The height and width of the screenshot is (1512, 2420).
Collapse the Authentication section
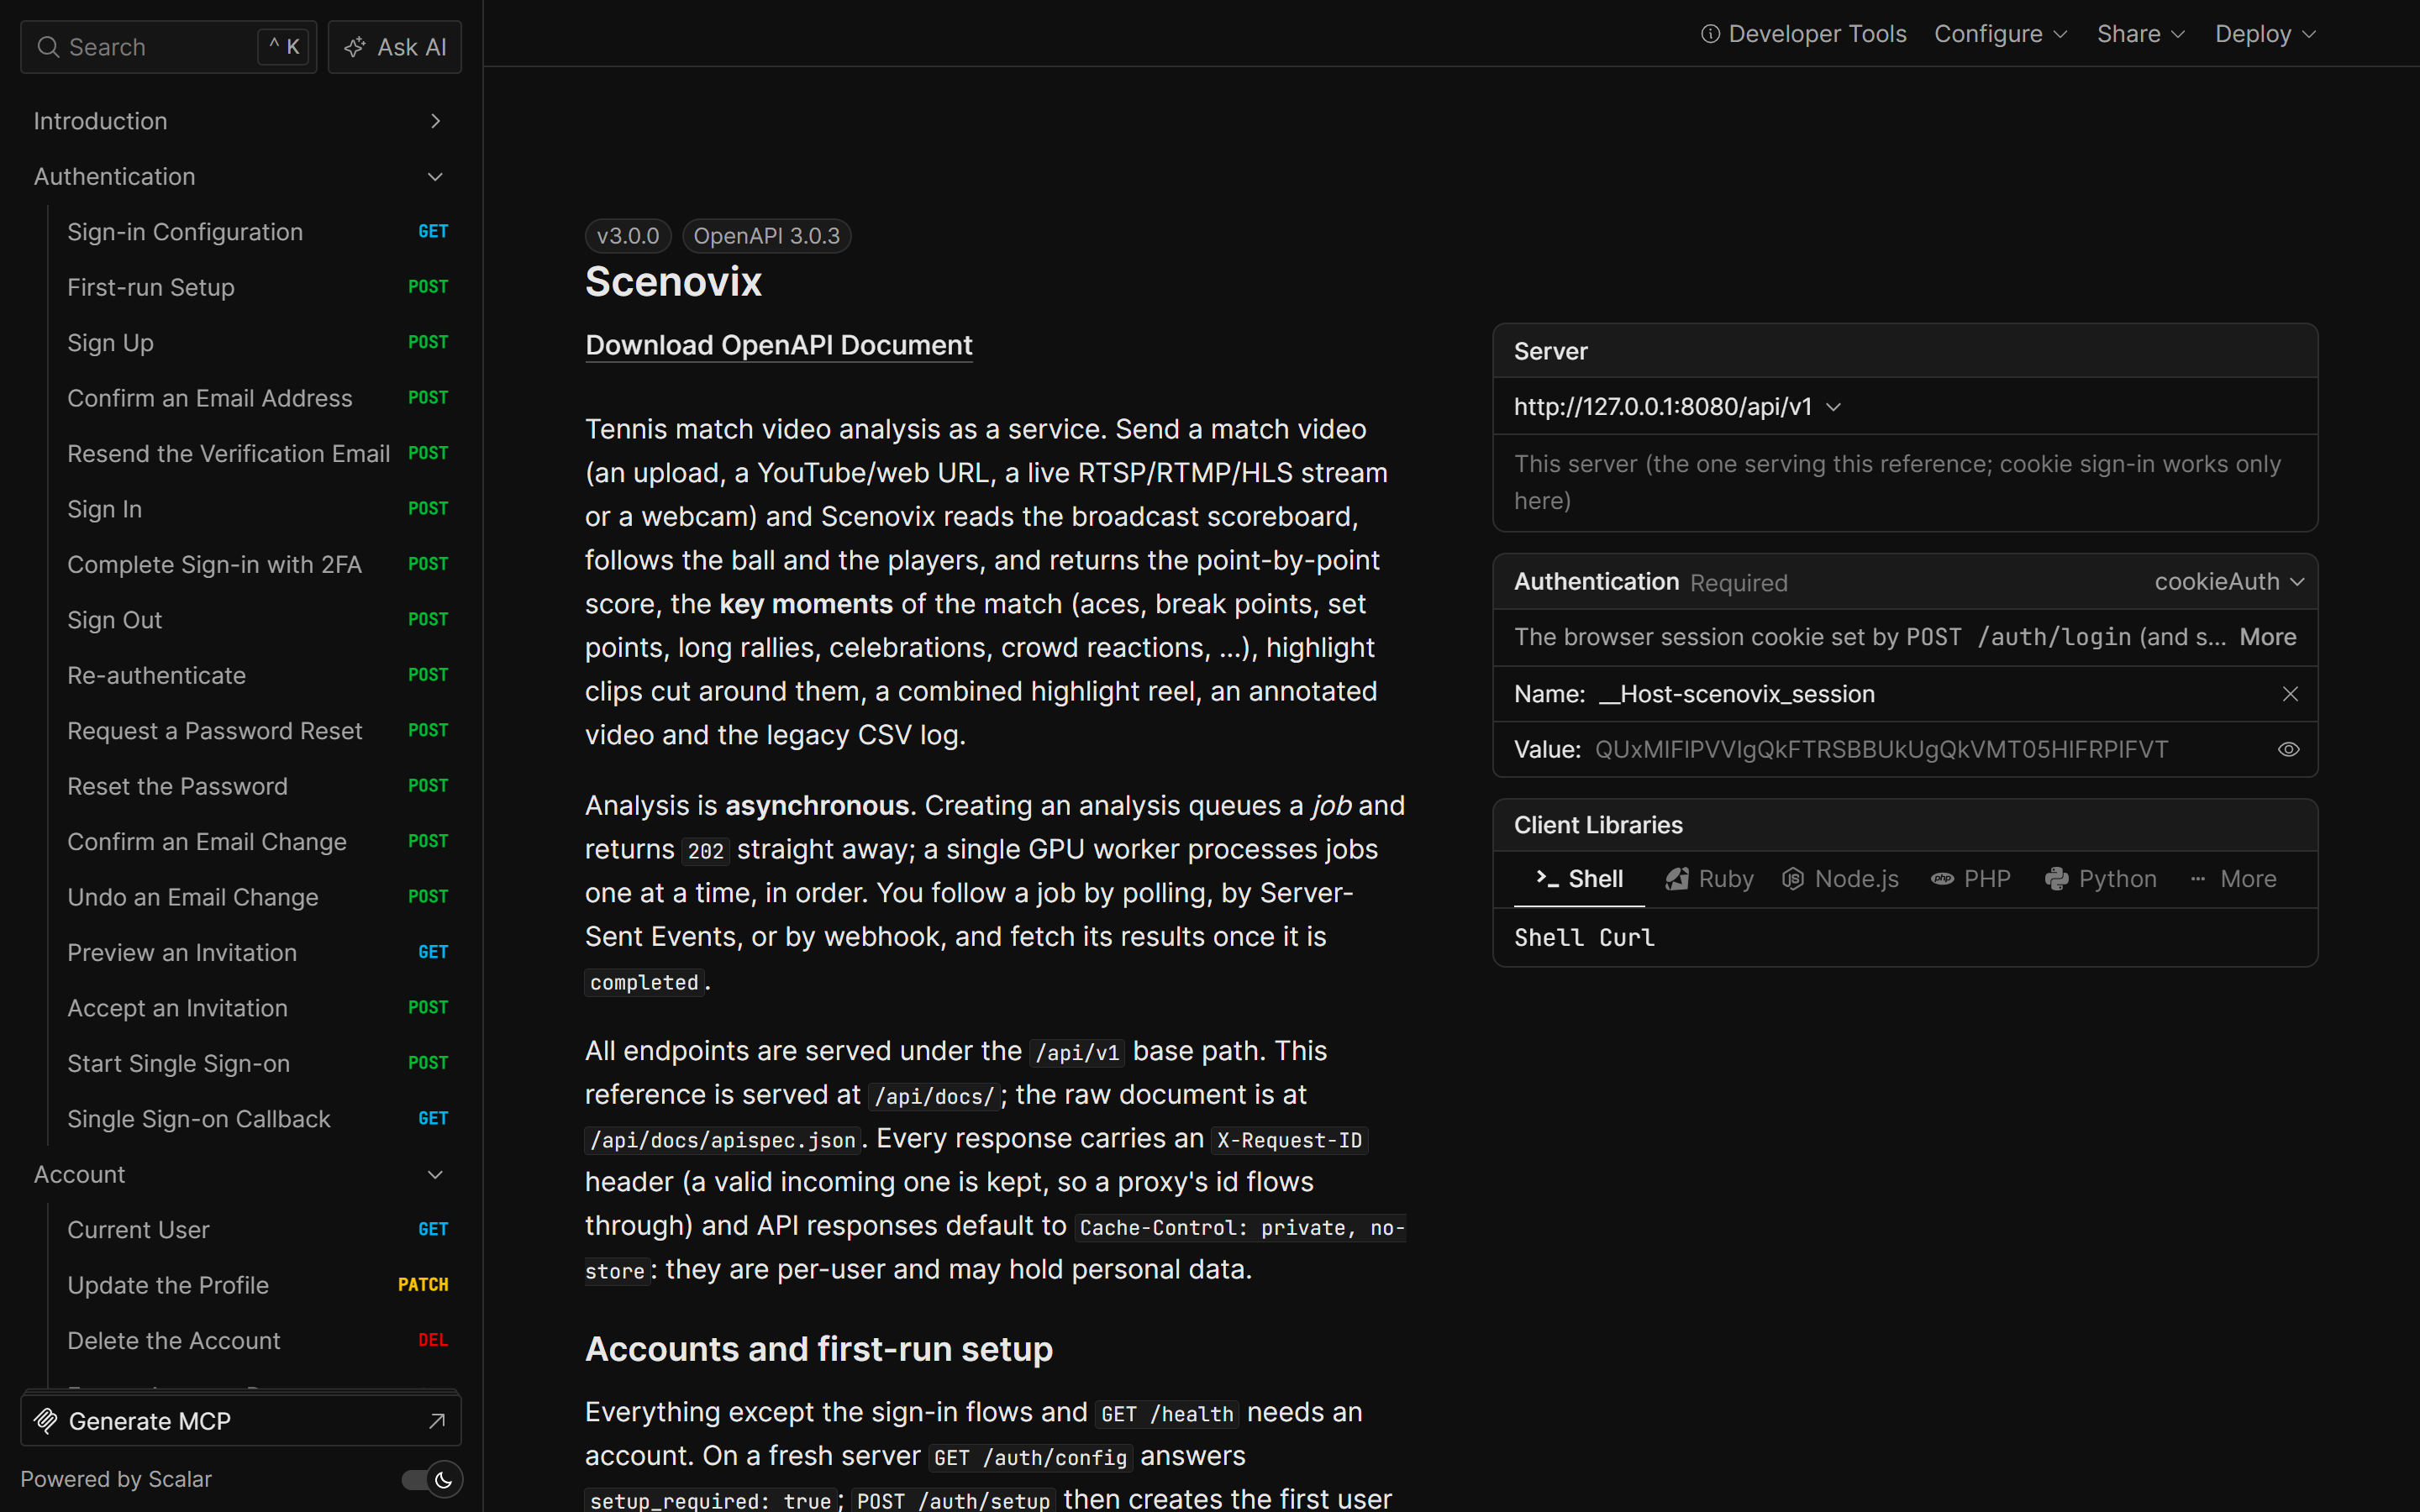[x=240, y=177]
